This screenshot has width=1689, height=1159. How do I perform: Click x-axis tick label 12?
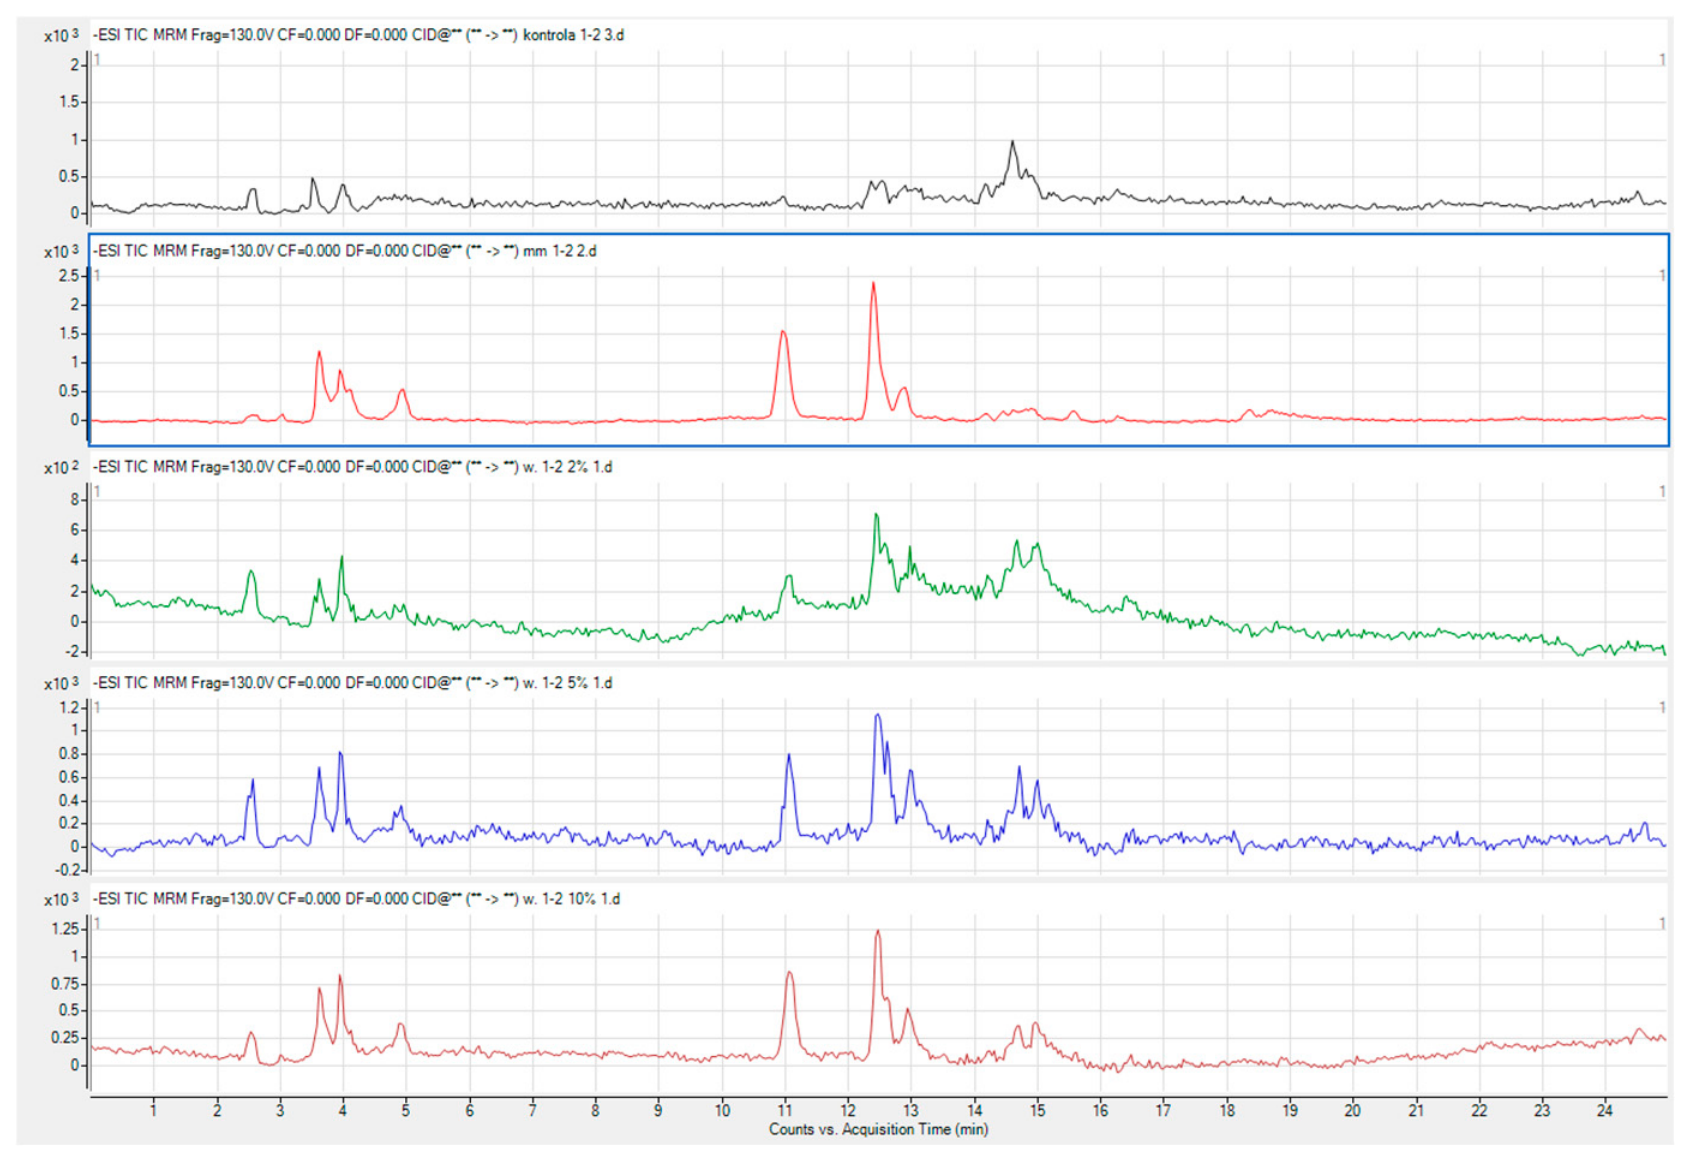coord(848,1110)
